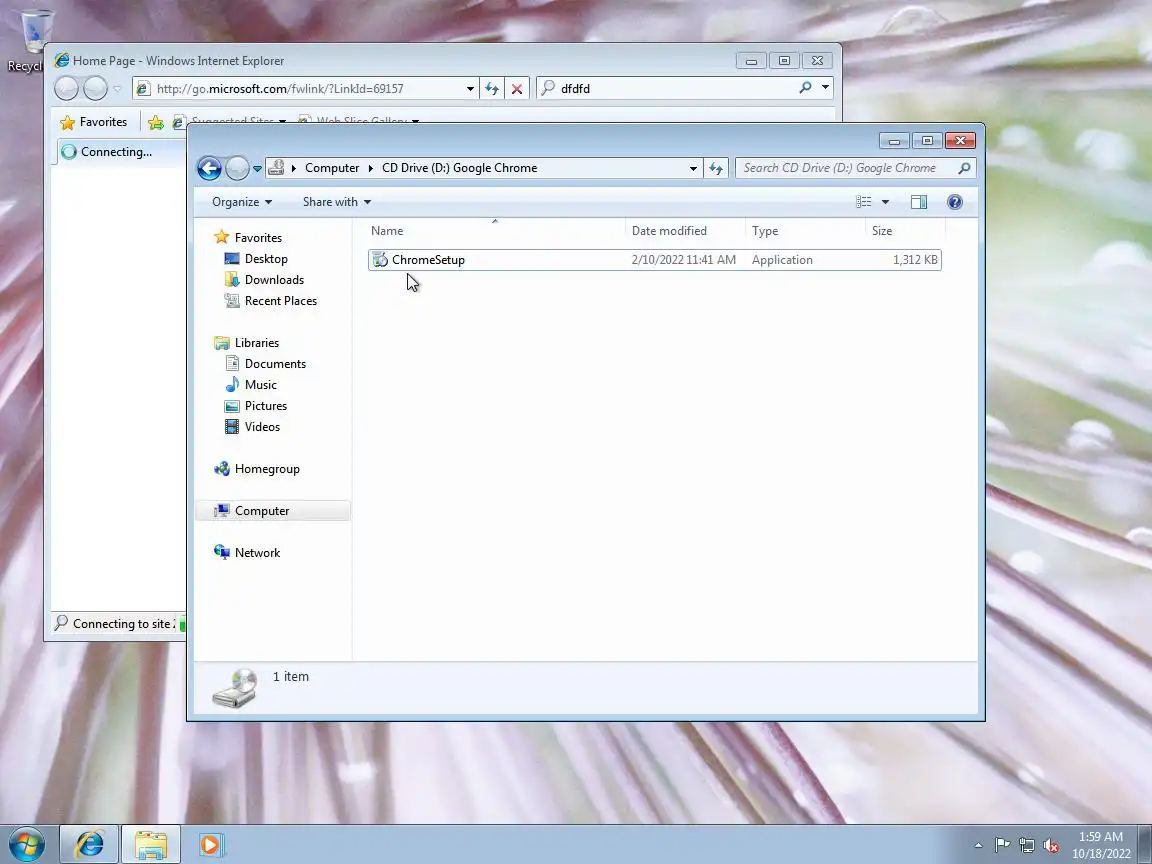Open the Share with menu
1152x864 pixels.
pos(336,202)
